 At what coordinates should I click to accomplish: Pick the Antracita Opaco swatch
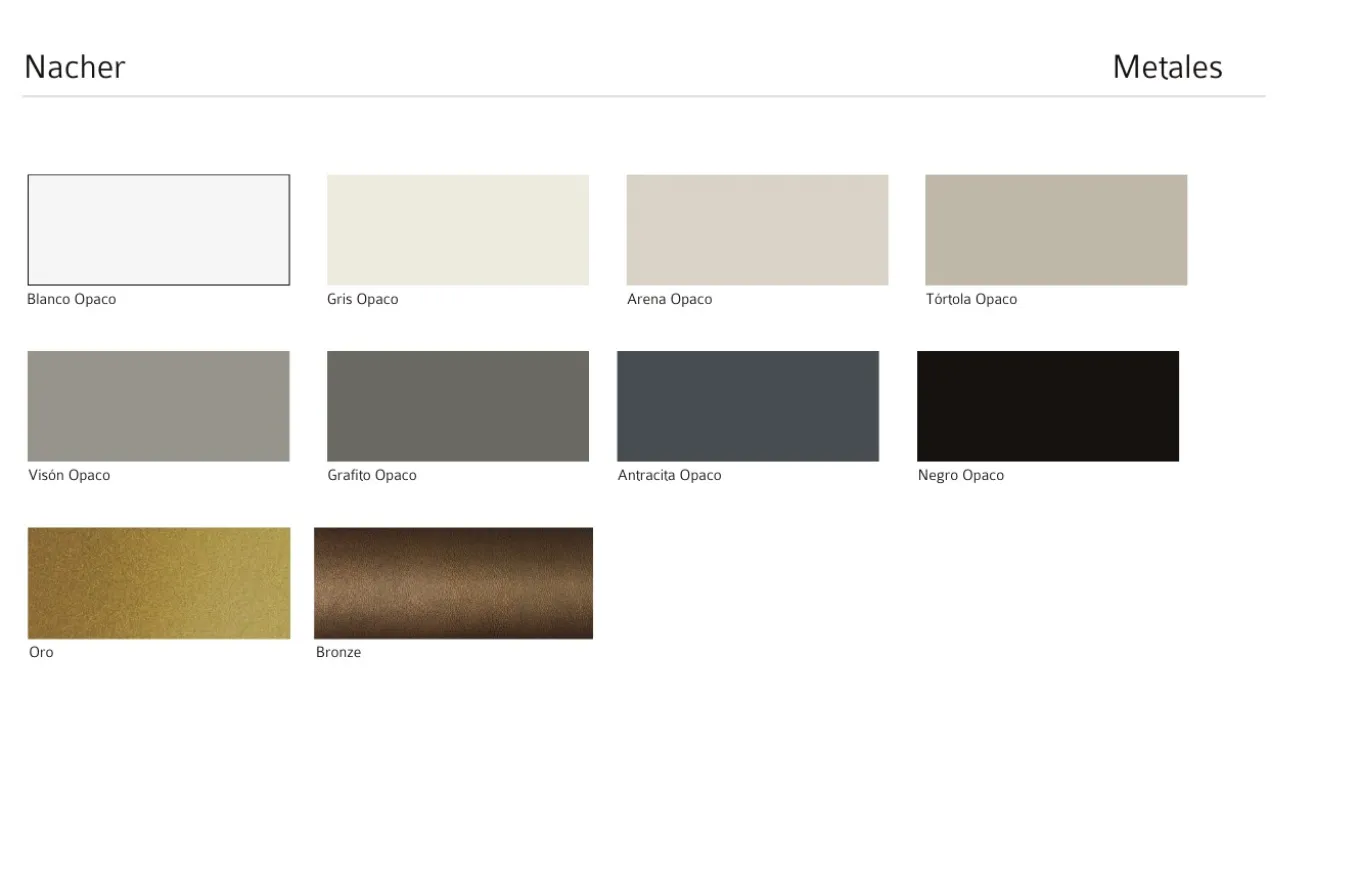[747, 406]
